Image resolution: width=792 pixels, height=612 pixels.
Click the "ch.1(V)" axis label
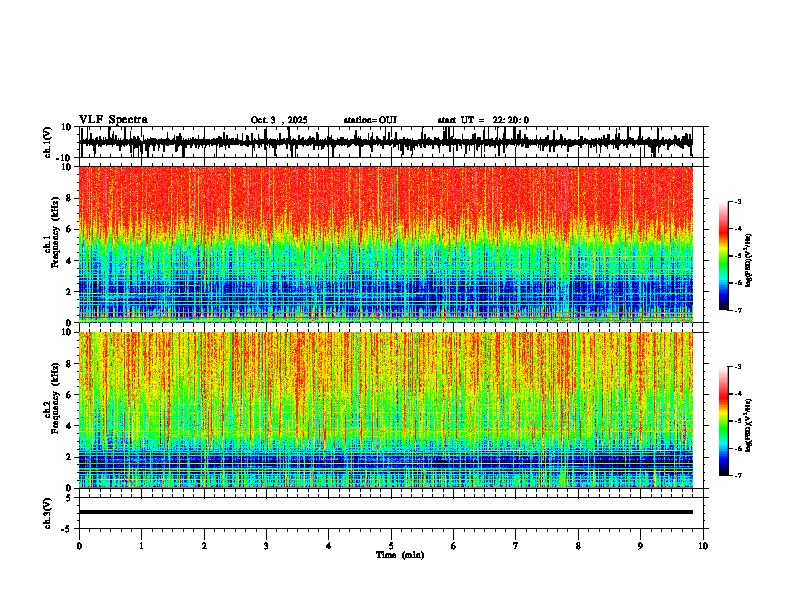48,142
